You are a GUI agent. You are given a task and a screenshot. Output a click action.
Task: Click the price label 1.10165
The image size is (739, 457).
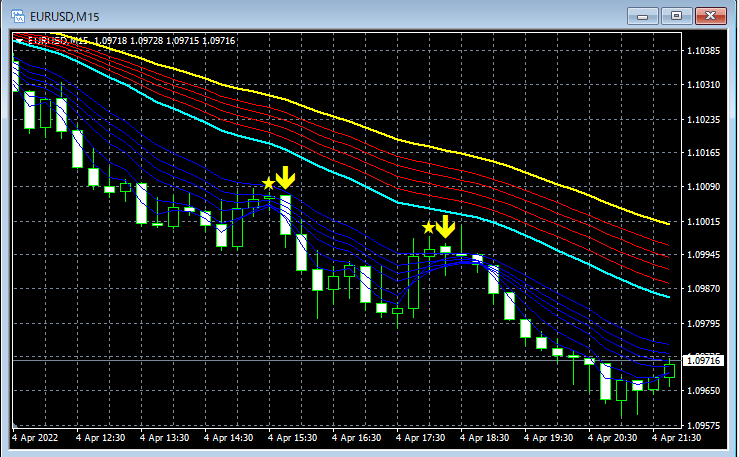[704, 153]
